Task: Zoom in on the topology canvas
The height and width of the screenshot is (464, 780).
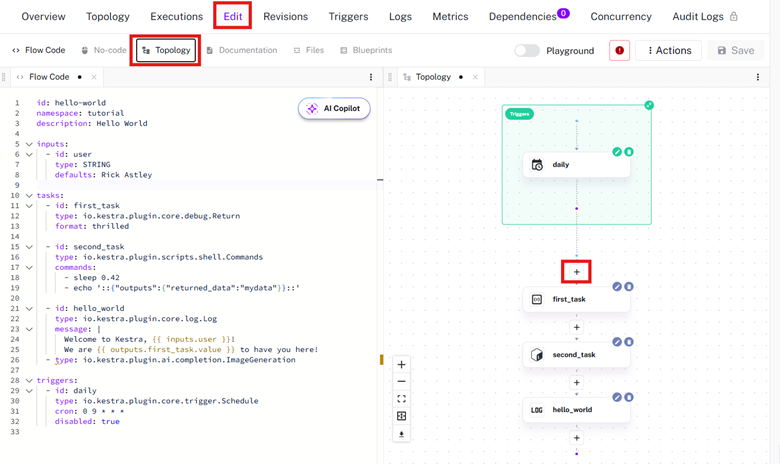Action: pyautogui.click(x=401, y=365)
